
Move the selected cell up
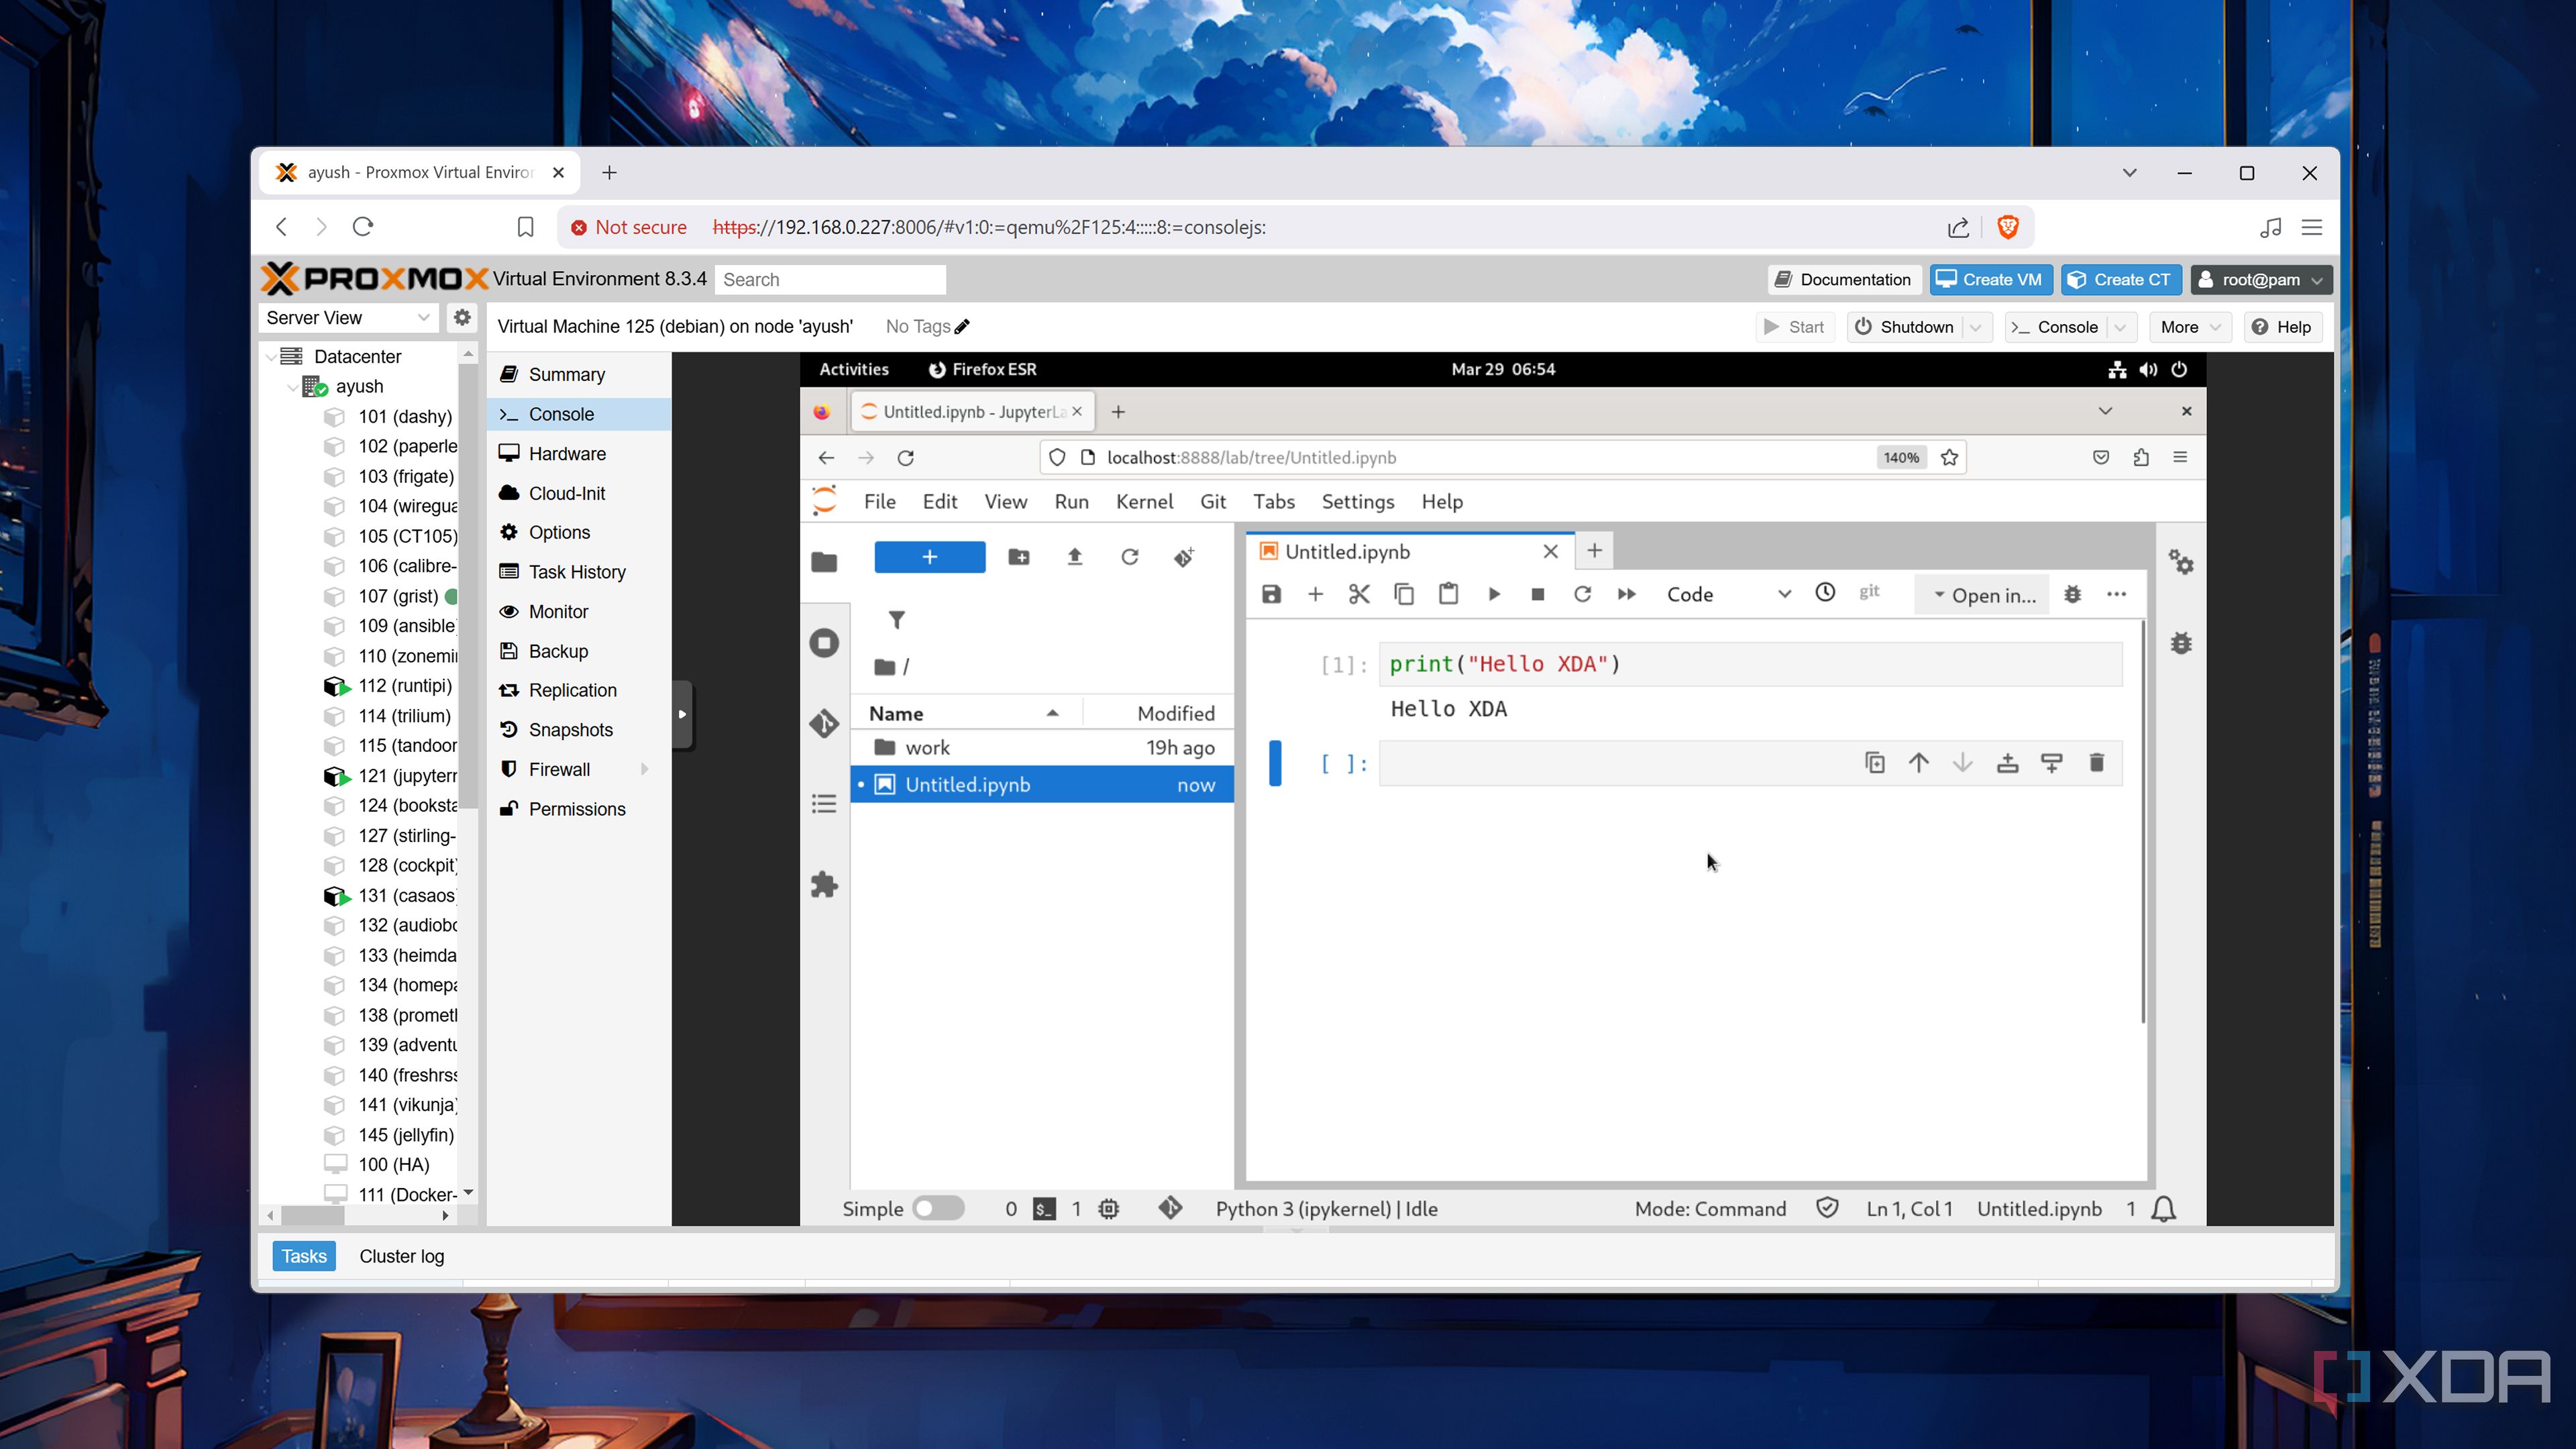tap(1919, 763)
